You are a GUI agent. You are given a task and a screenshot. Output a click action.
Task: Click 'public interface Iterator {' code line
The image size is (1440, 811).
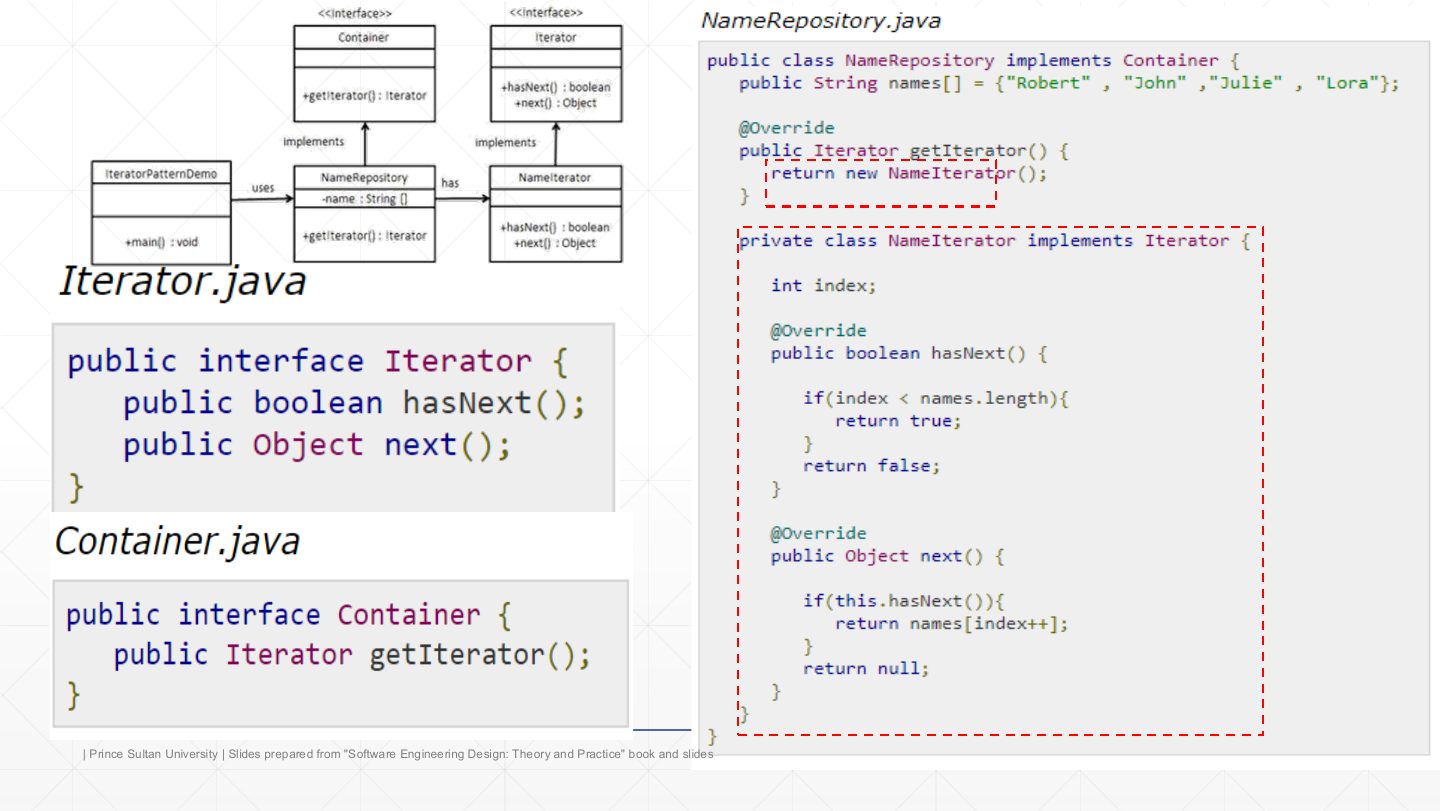tap(317, 361)
